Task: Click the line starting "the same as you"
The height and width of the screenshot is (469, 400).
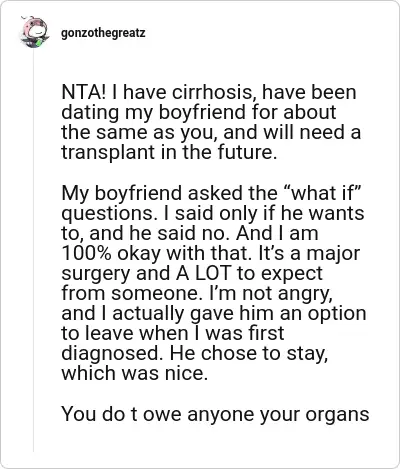Action: (x=211, y=133)
